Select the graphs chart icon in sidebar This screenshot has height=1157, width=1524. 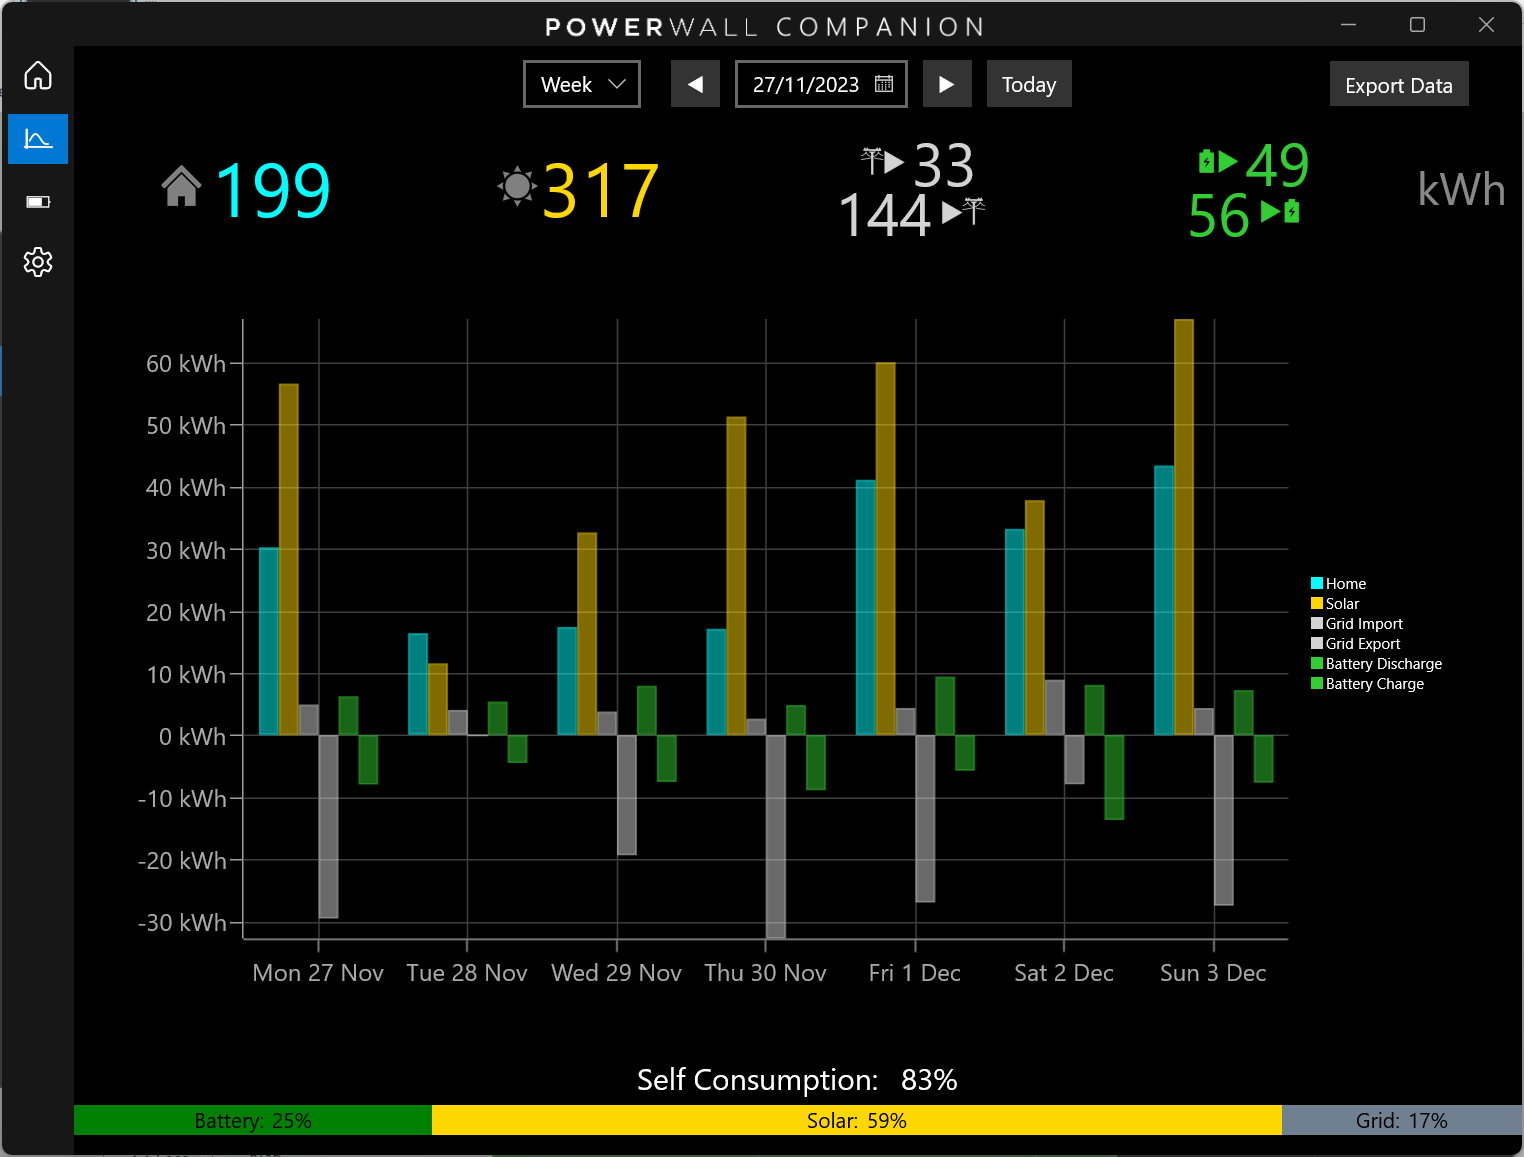coord(37,138)
